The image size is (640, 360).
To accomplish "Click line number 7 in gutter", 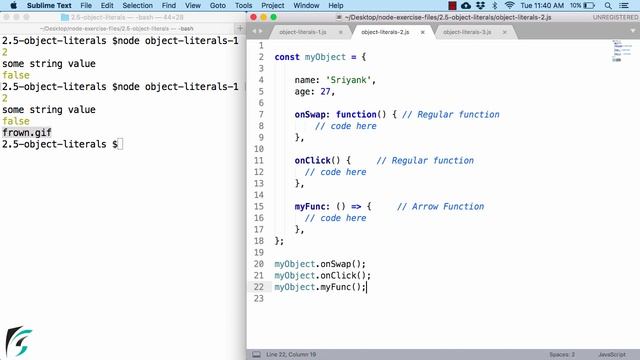I will coord(261,114).
